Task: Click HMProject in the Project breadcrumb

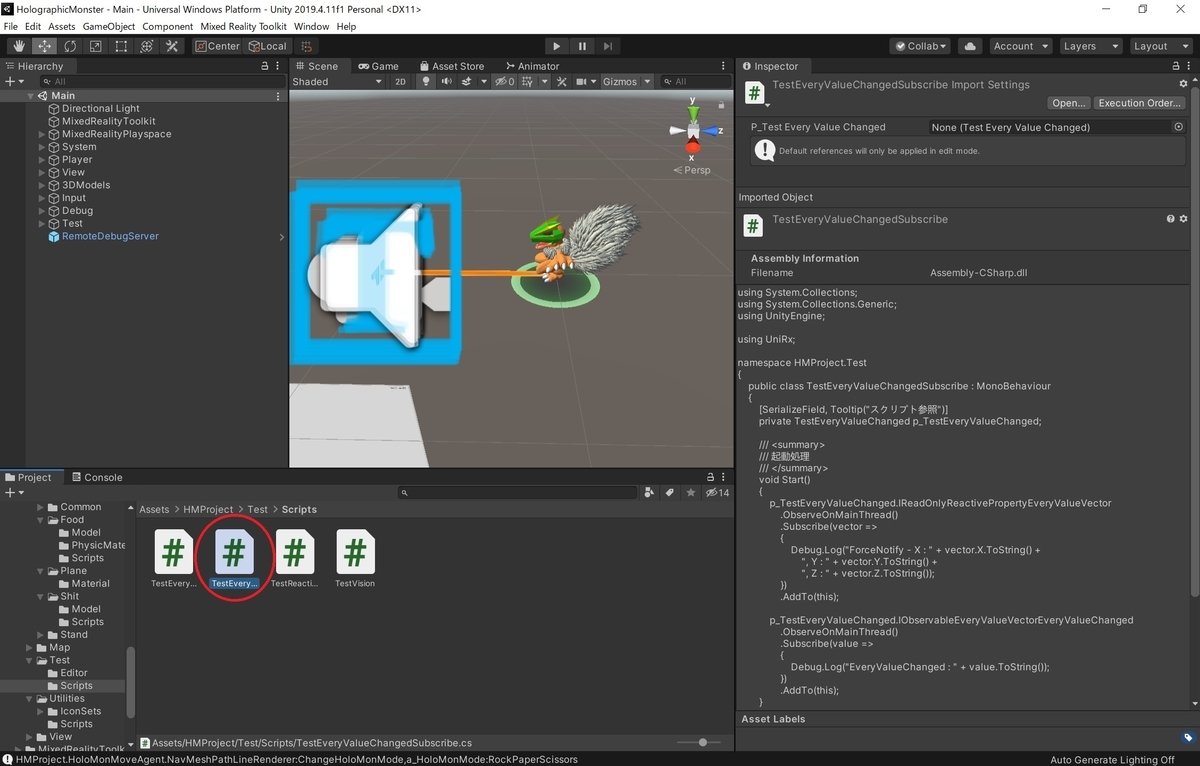Action: pyautogui.click(x=208, y=509)
